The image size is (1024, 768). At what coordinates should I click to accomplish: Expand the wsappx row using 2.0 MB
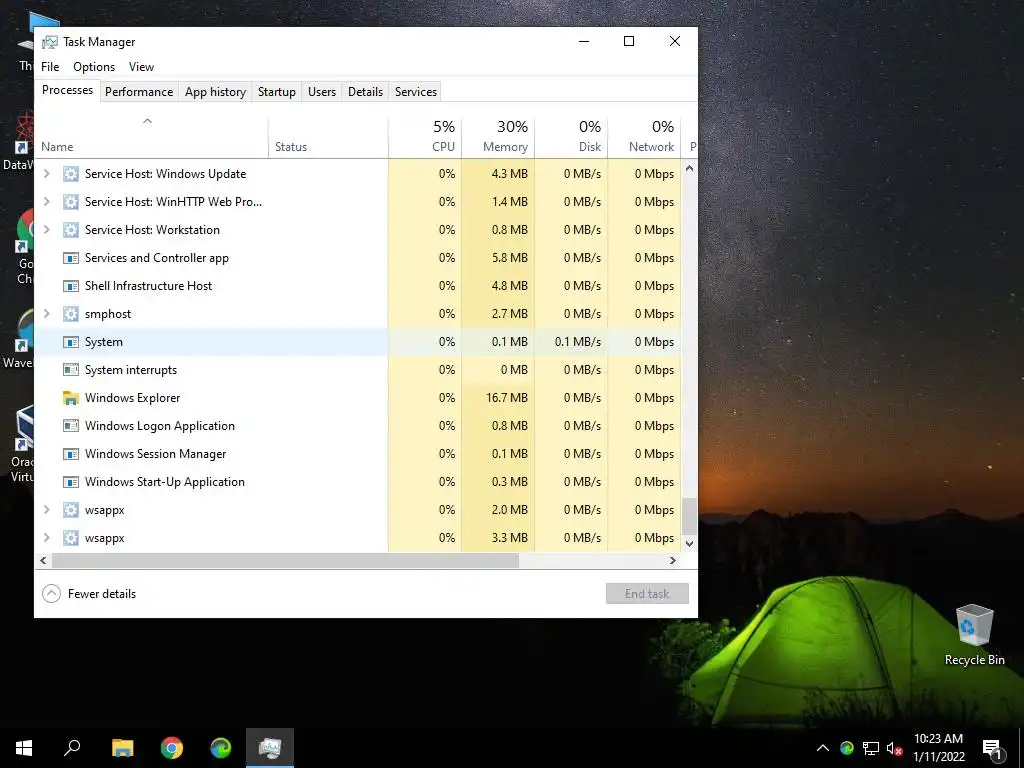point(46,510)
